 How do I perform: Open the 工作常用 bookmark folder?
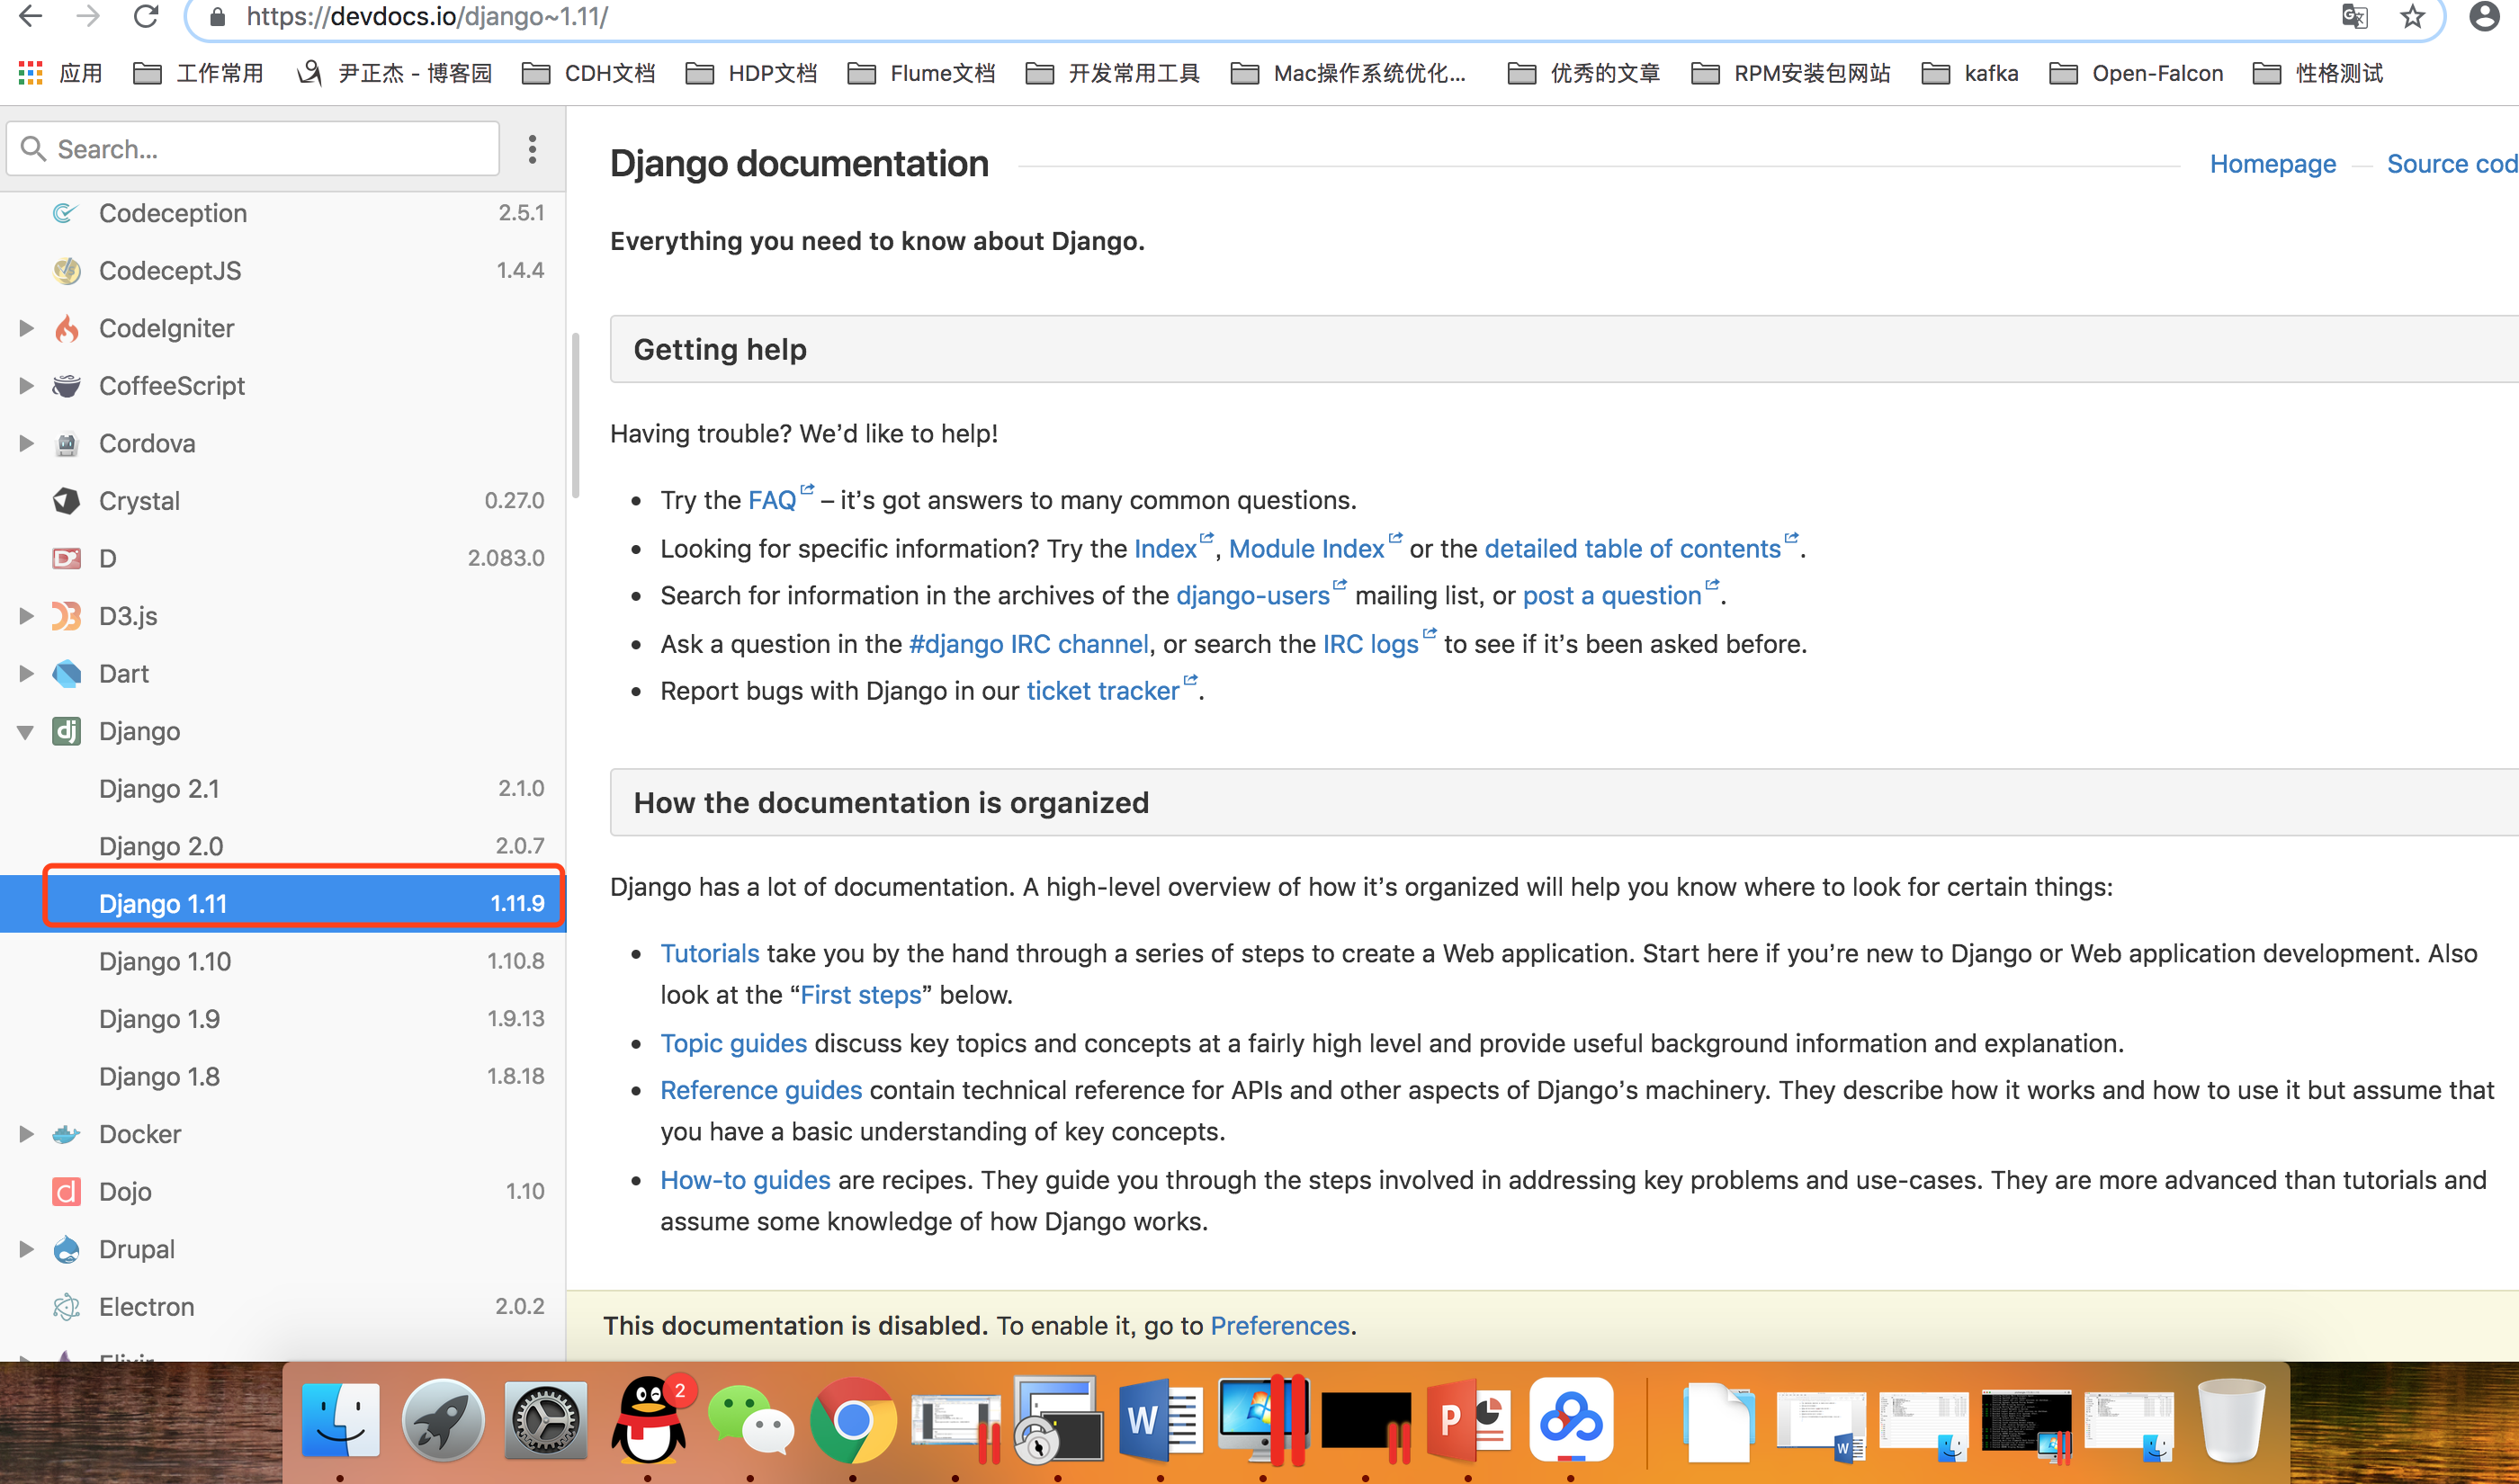[x=198, y=73]
